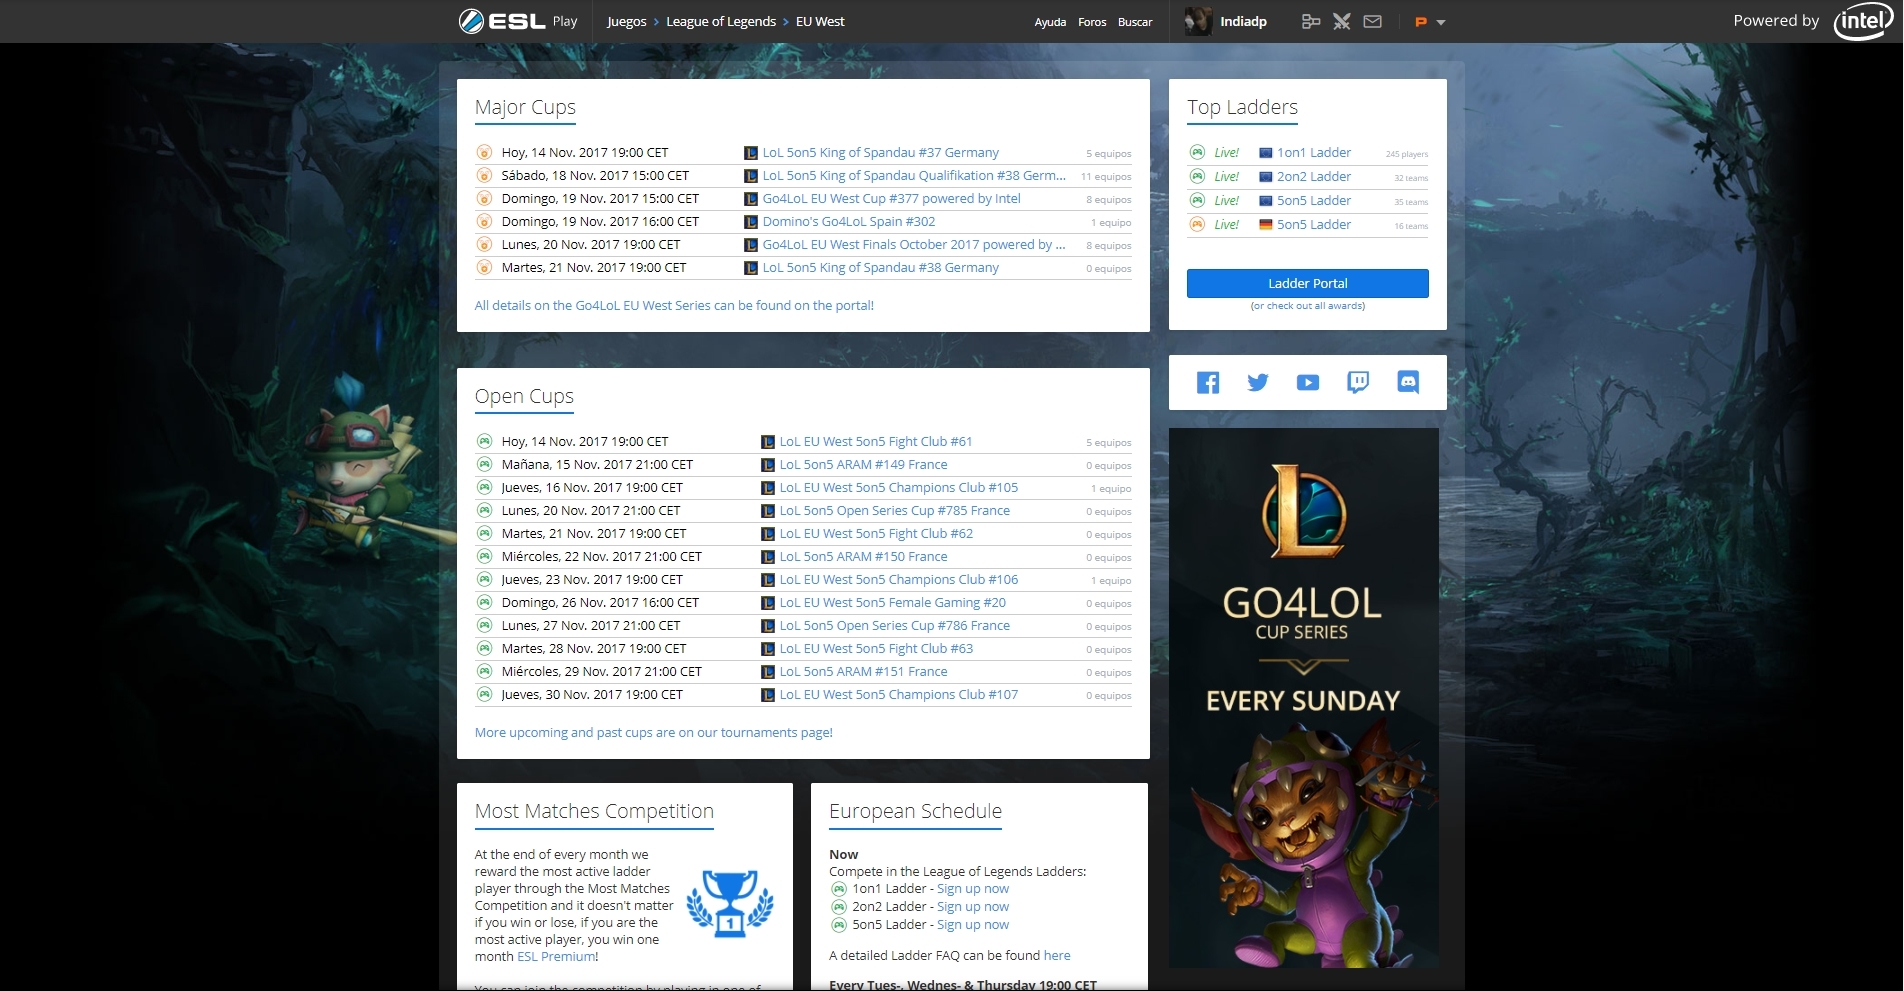
Task: Open Foros menu item
Action: [1092, 22]
